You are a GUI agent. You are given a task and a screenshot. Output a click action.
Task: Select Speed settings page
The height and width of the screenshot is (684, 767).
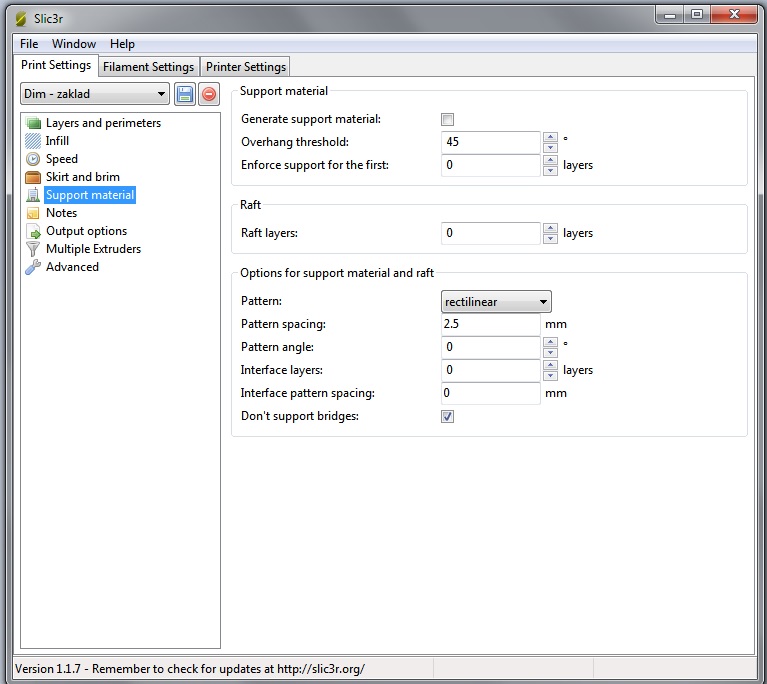62,159
